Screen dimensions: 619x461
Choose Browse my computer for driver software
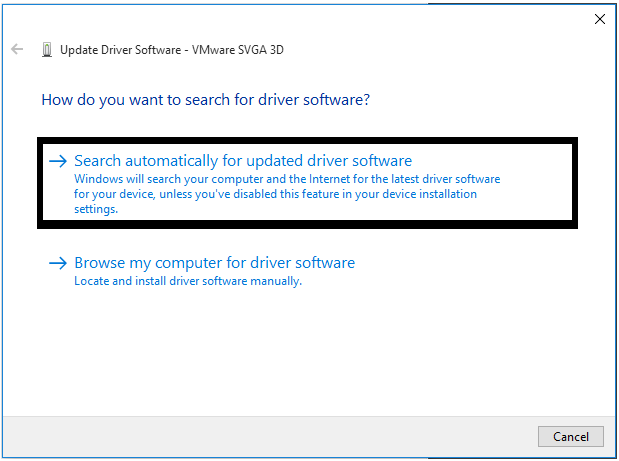[x=214, y=263]
